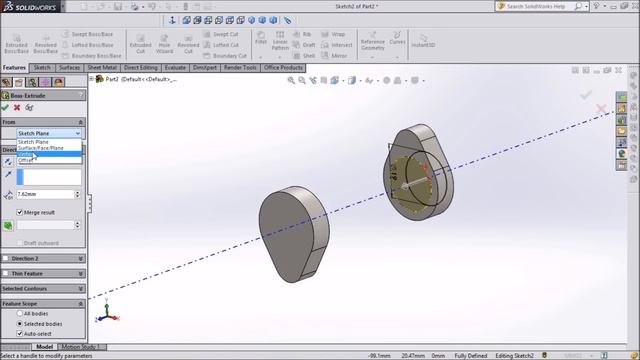
Task: Toggle the Instant3D tool
Action: click(x=423, y=41)
